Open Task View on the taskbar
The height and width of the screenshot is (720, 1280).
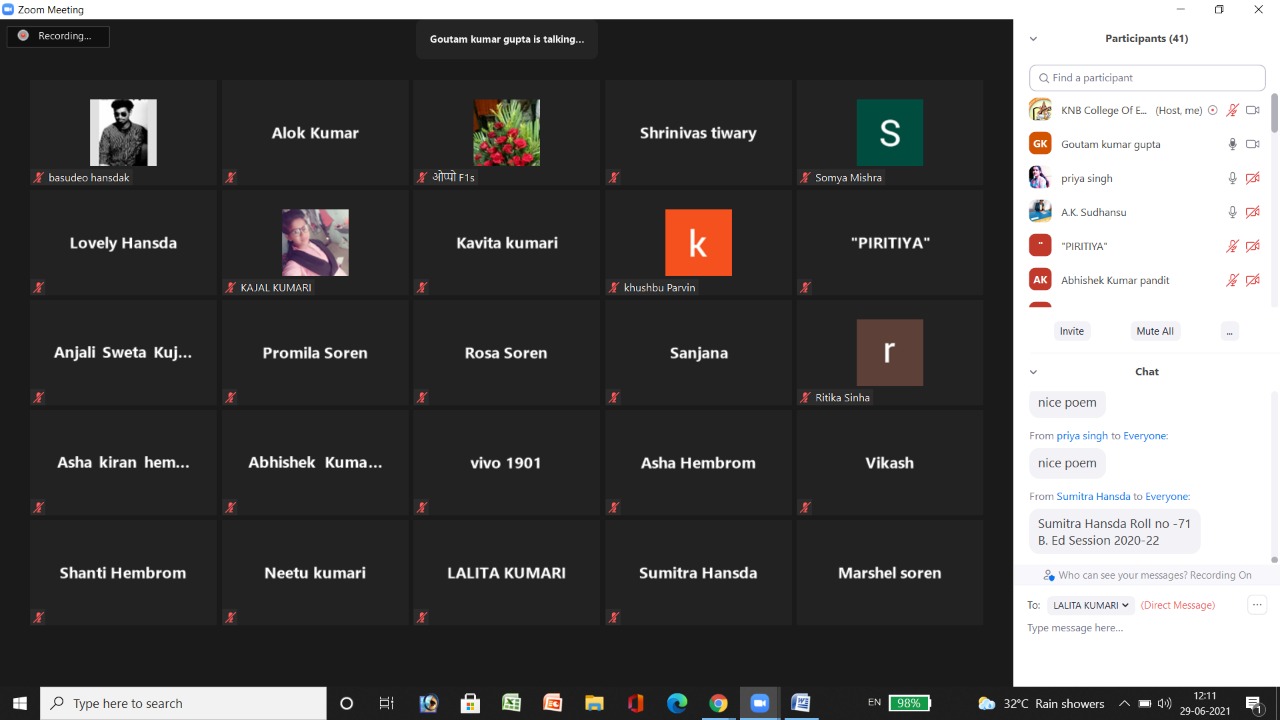click(386, 703)
